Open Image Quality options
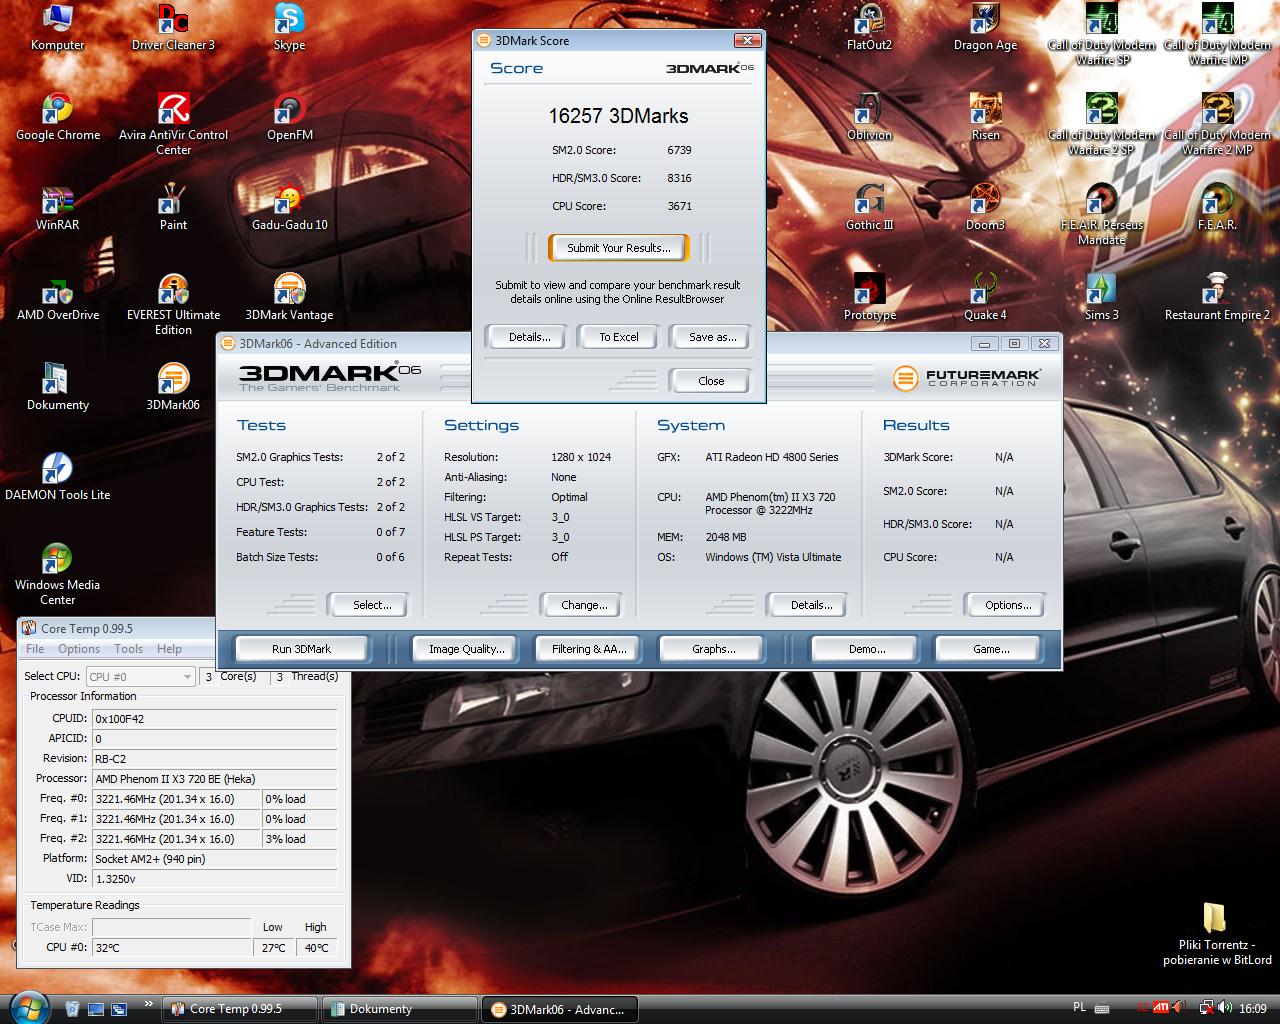Viewport: 1280px width, 1024px height. [x=466, y=649]
